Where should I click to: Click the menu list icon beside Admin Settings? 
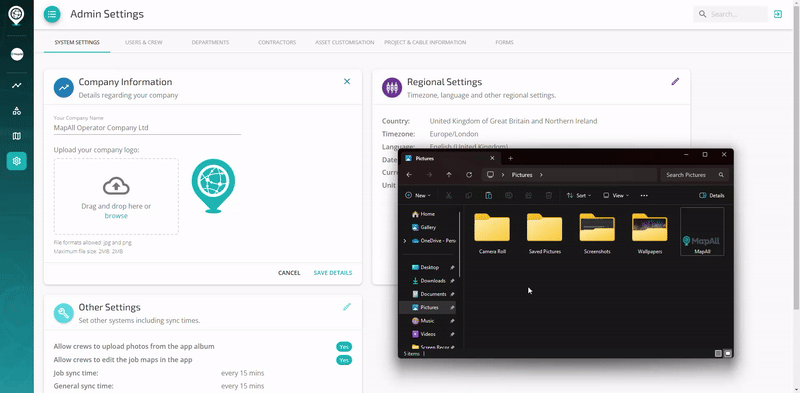click(52, 14)
